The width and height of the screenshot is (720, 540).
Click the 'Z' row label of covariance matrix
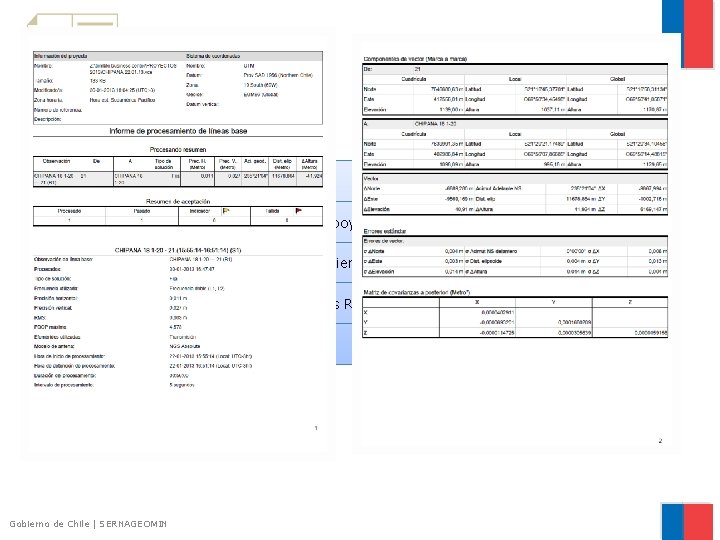point(366,332)
